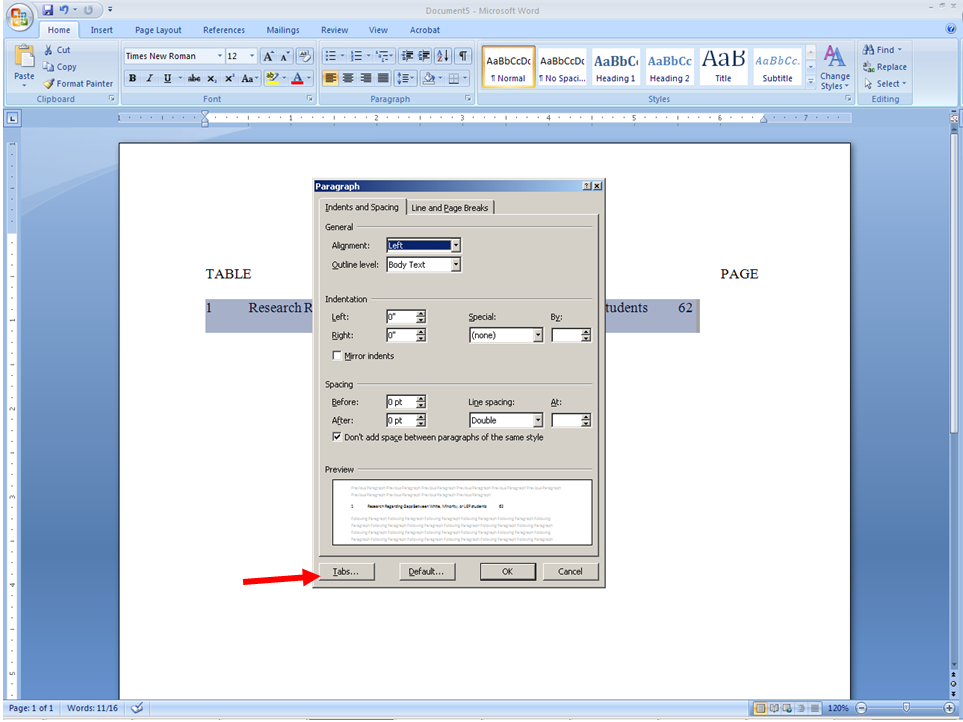Open the Insert ribbon tab
Image resolution: width=963 pixels, height=722 pixels.
click(101, 30)
